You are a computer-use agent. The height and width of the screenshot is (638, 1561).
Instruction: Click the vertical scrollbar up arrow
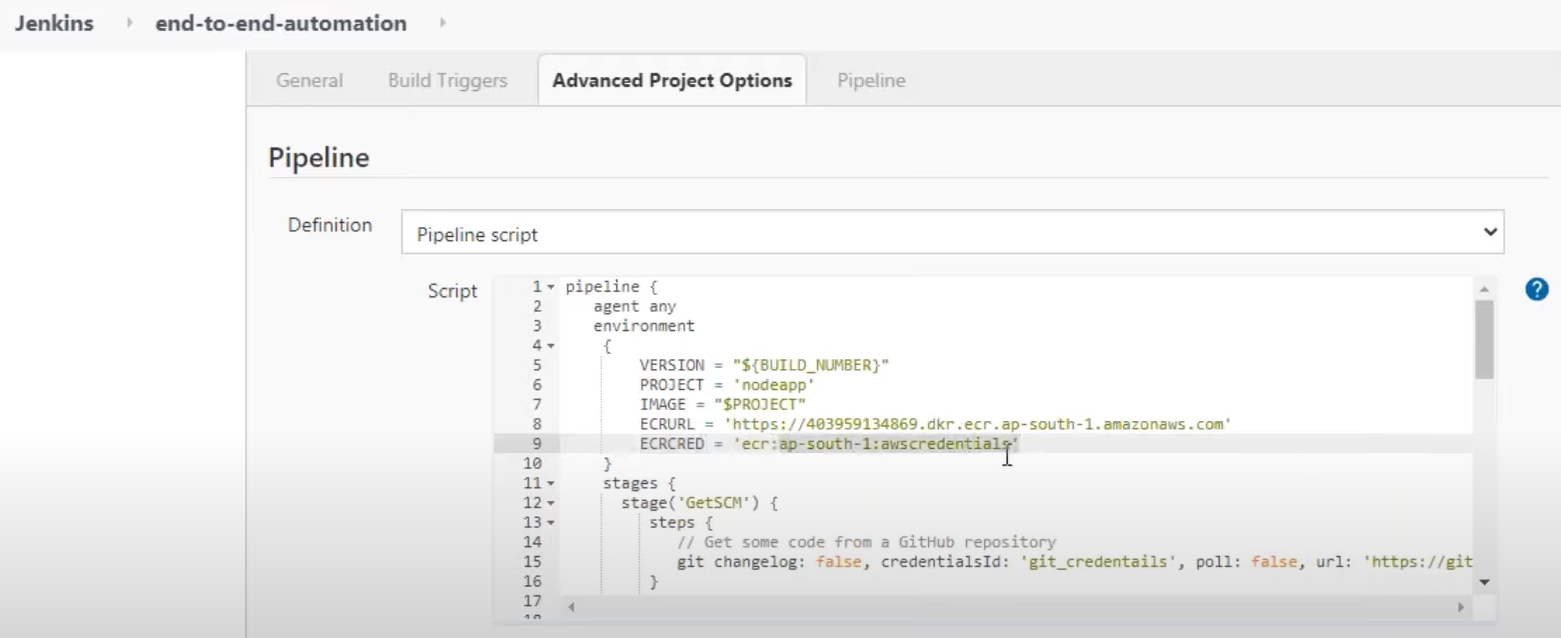(x=1484, y=288)
